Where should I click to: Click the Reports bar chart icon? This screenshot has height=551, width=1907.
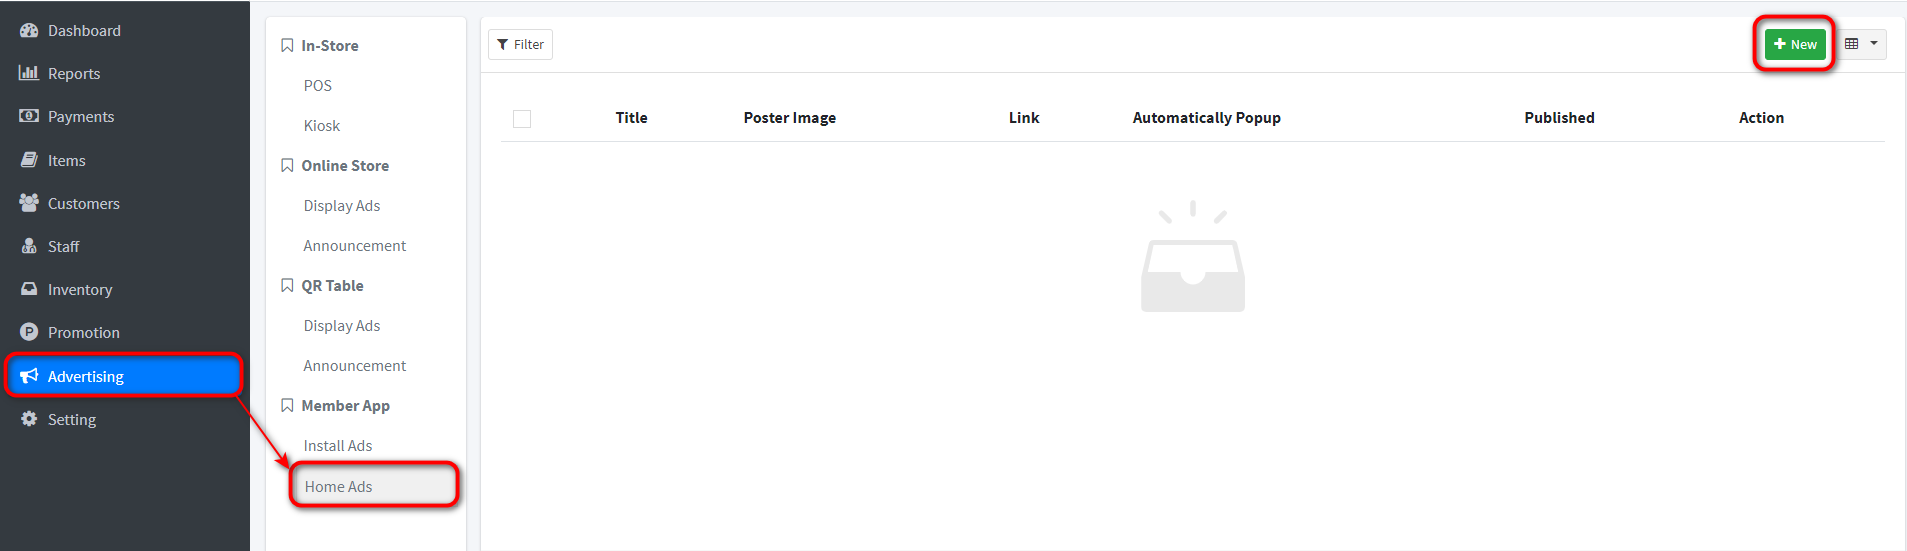pos(29,73)
